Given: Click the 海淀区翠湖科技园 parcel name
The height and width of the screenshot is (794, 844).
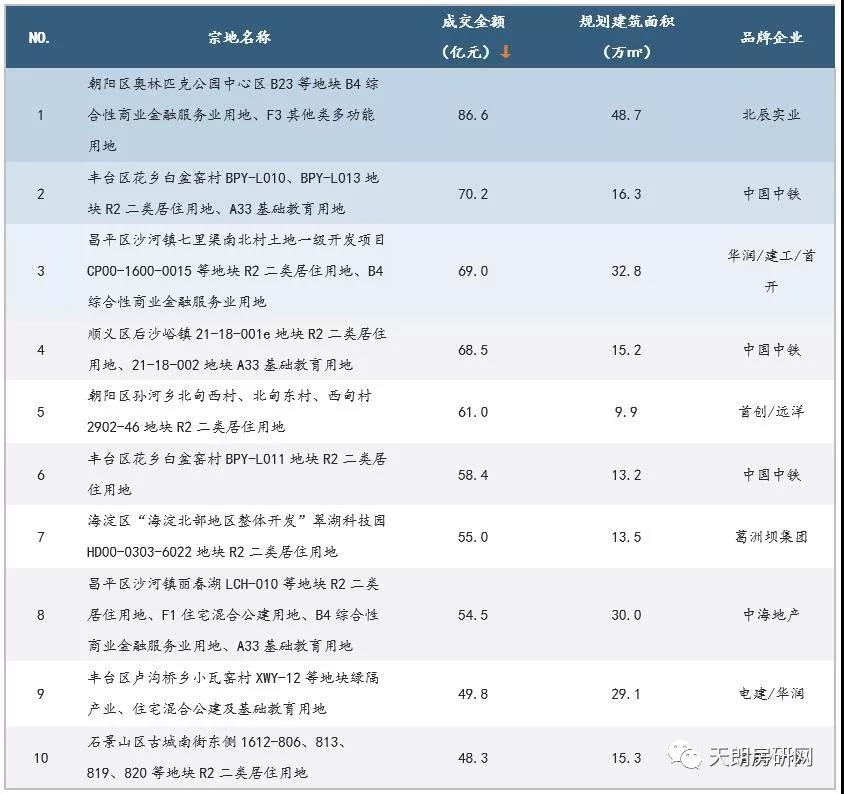Looking at the screenshot, I should tap(236, 536).
